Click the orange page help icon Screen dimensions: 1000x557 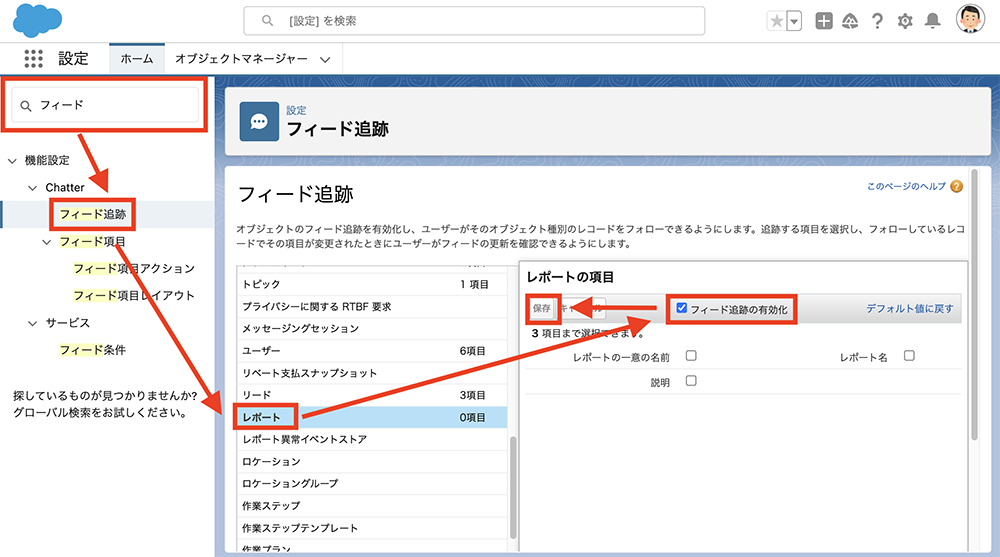point(956,186)
